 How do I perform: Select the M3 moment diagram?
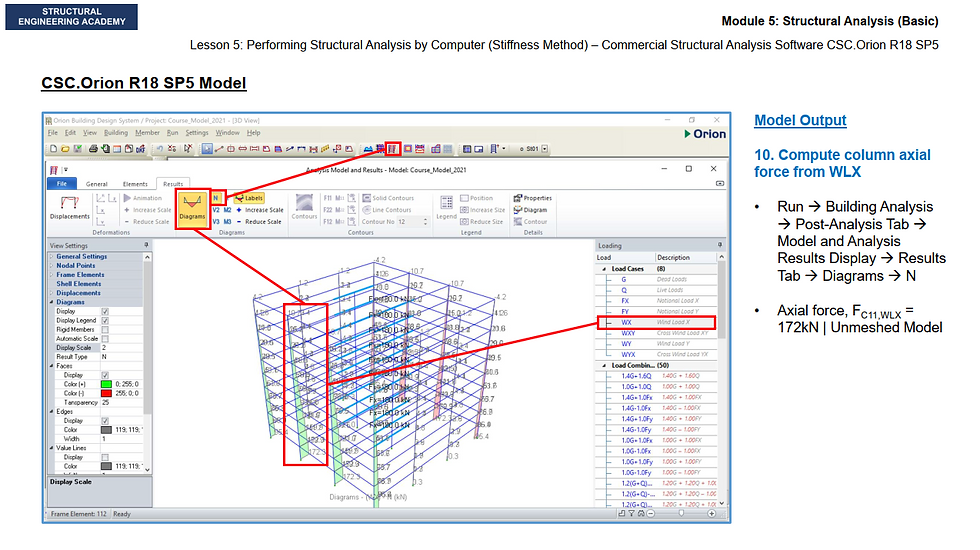[228, 222]
